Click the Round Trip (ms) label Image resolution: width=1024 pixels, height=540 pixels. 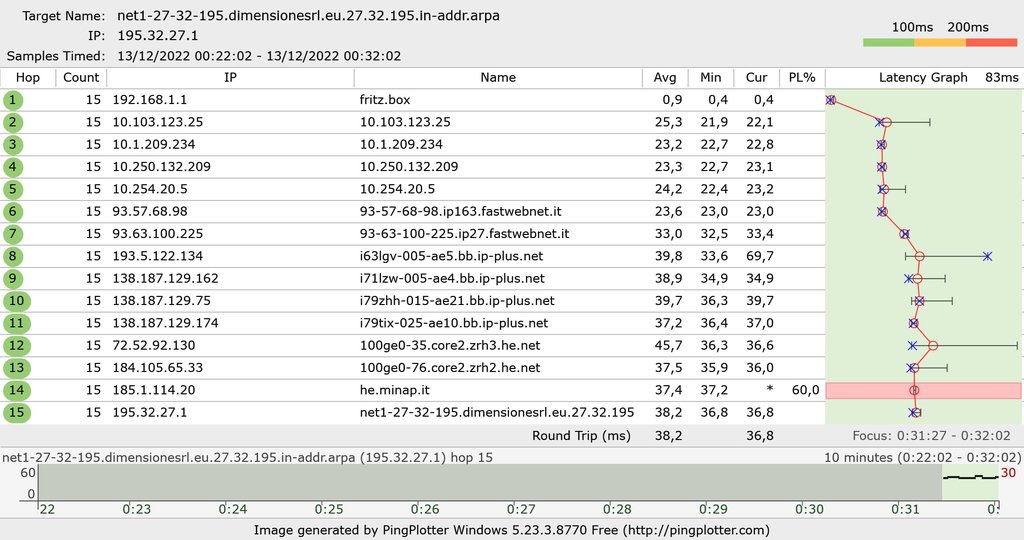pos(581,436)
